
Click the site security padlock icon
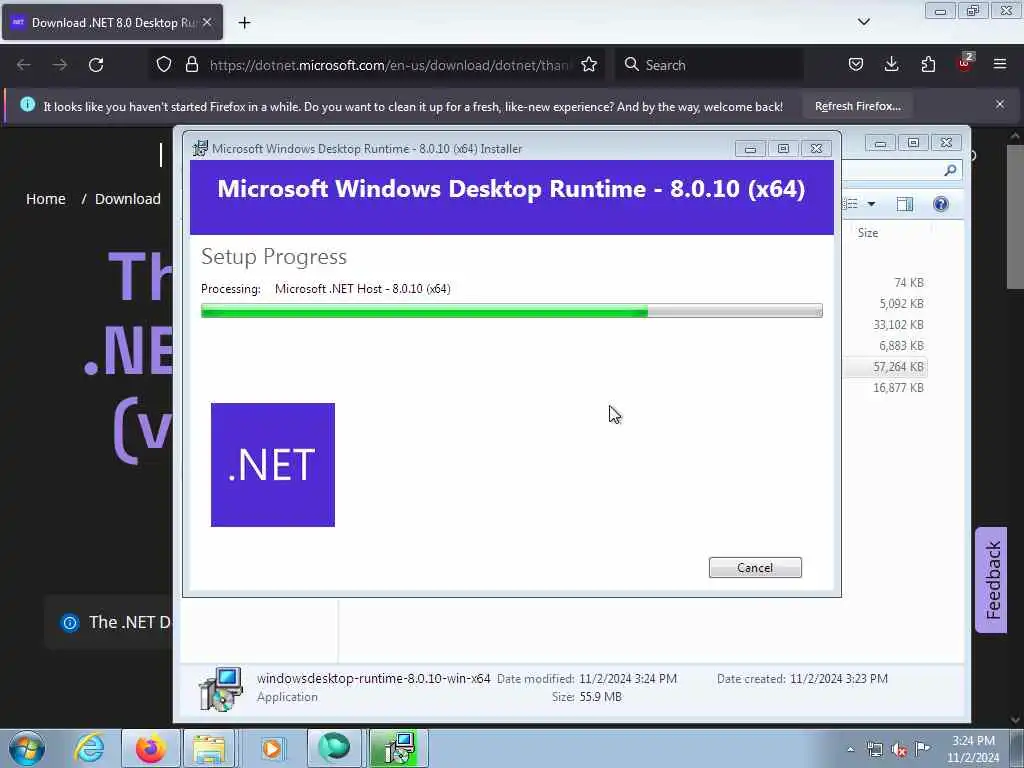[x=191, y=65]
